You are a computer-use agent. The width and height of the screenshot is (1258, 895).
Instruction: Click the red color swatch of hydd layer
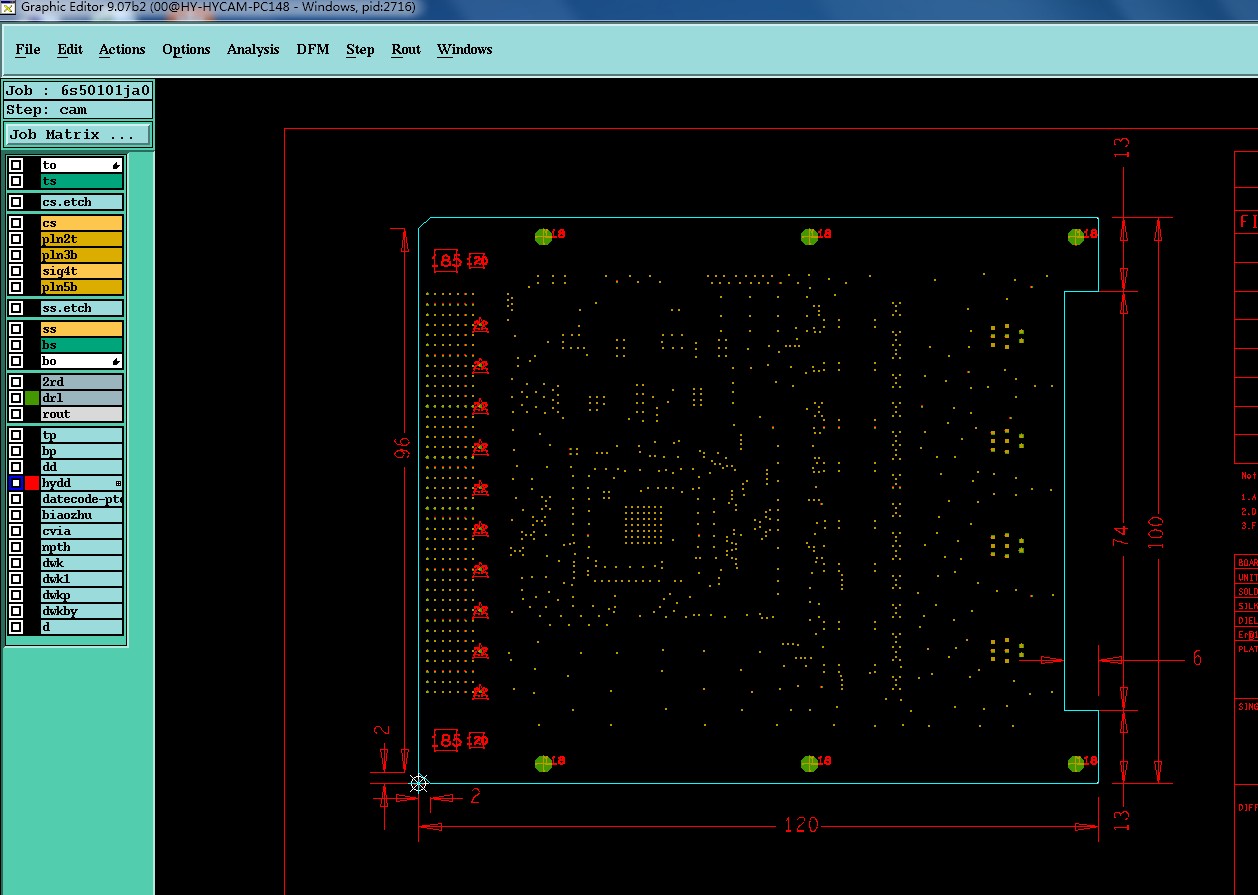32,483
